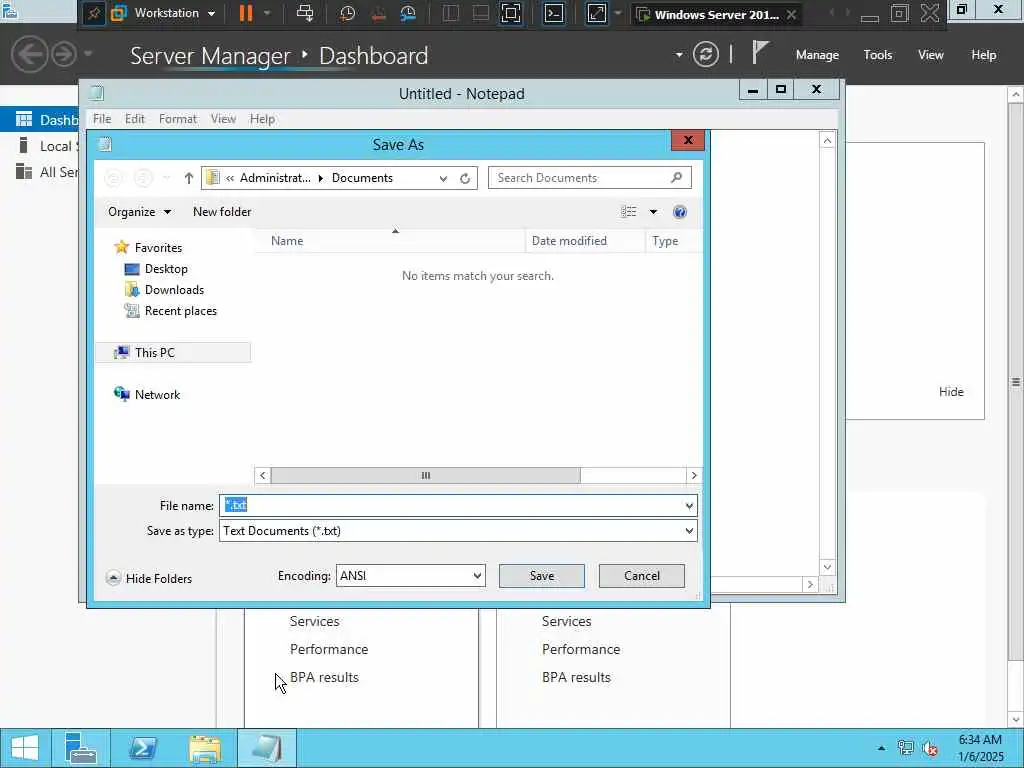1024x768 pixels.
Task: Select Network in the navigation pane
Action: pyautogui.click(x=157, y=394)
